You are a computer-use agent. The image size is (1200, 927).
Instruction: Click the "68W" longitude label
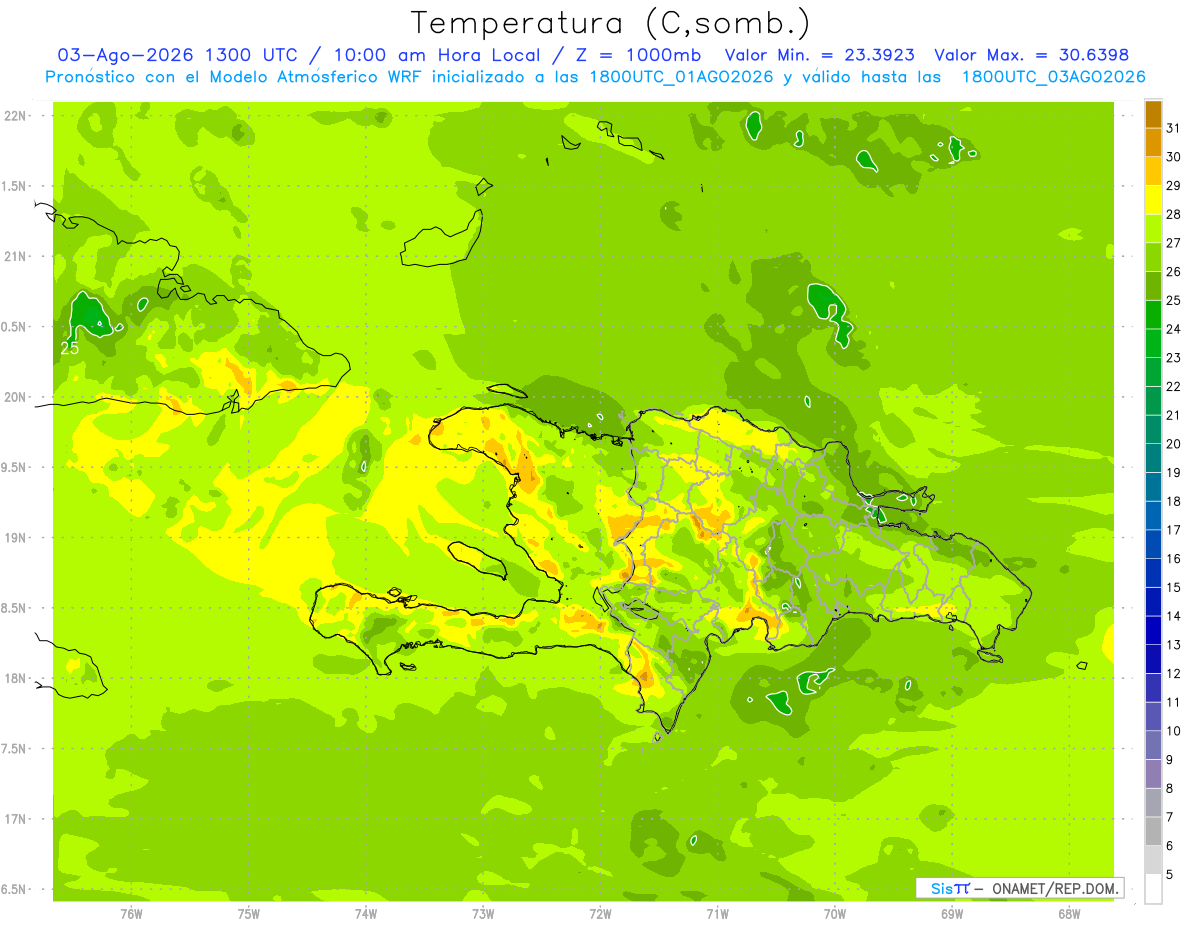[x=1069, y=913]
